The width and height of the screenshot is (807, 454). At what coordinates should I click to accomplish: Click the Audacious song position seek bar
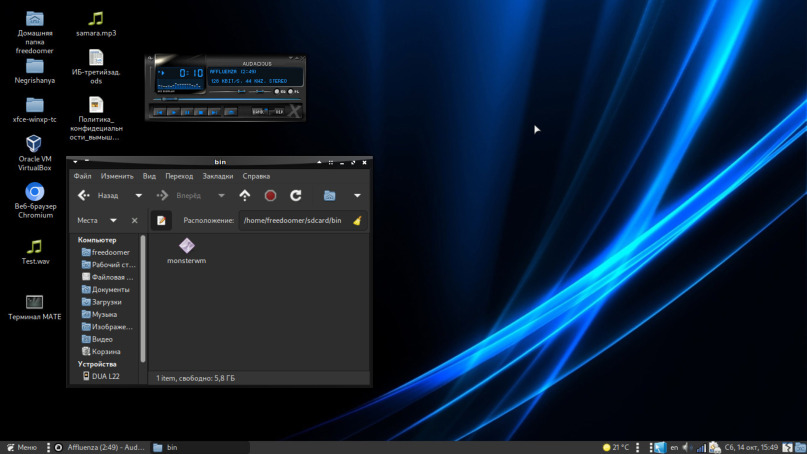[225, 101]
